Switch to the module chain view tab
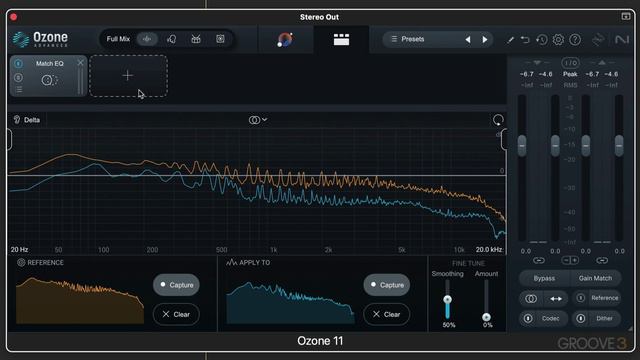The image size is (640, 360). click(341, 40)
